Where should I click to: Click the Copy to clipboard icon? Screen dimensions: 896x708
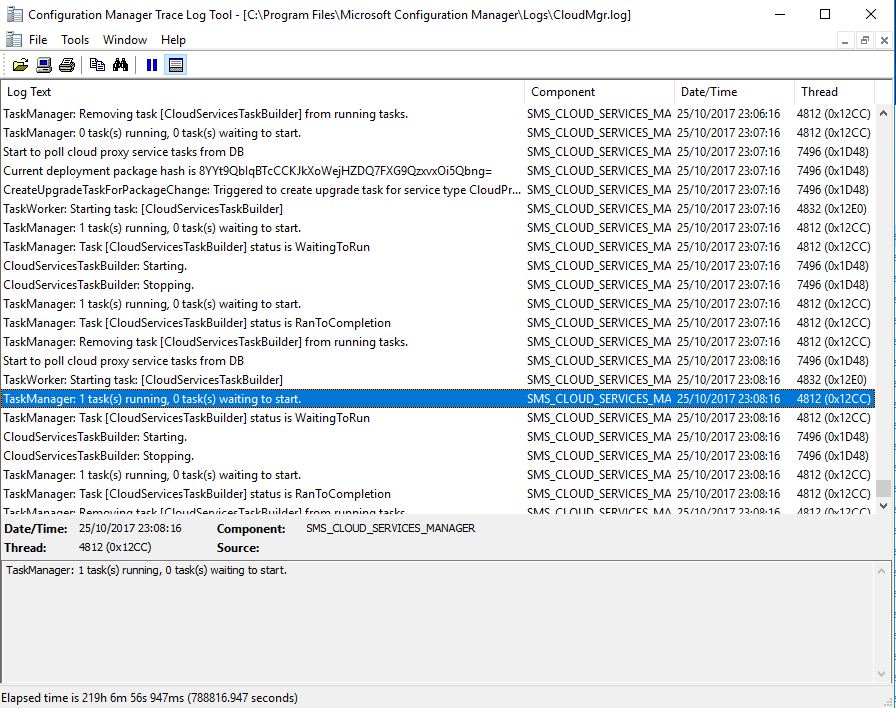coord(97,65)
